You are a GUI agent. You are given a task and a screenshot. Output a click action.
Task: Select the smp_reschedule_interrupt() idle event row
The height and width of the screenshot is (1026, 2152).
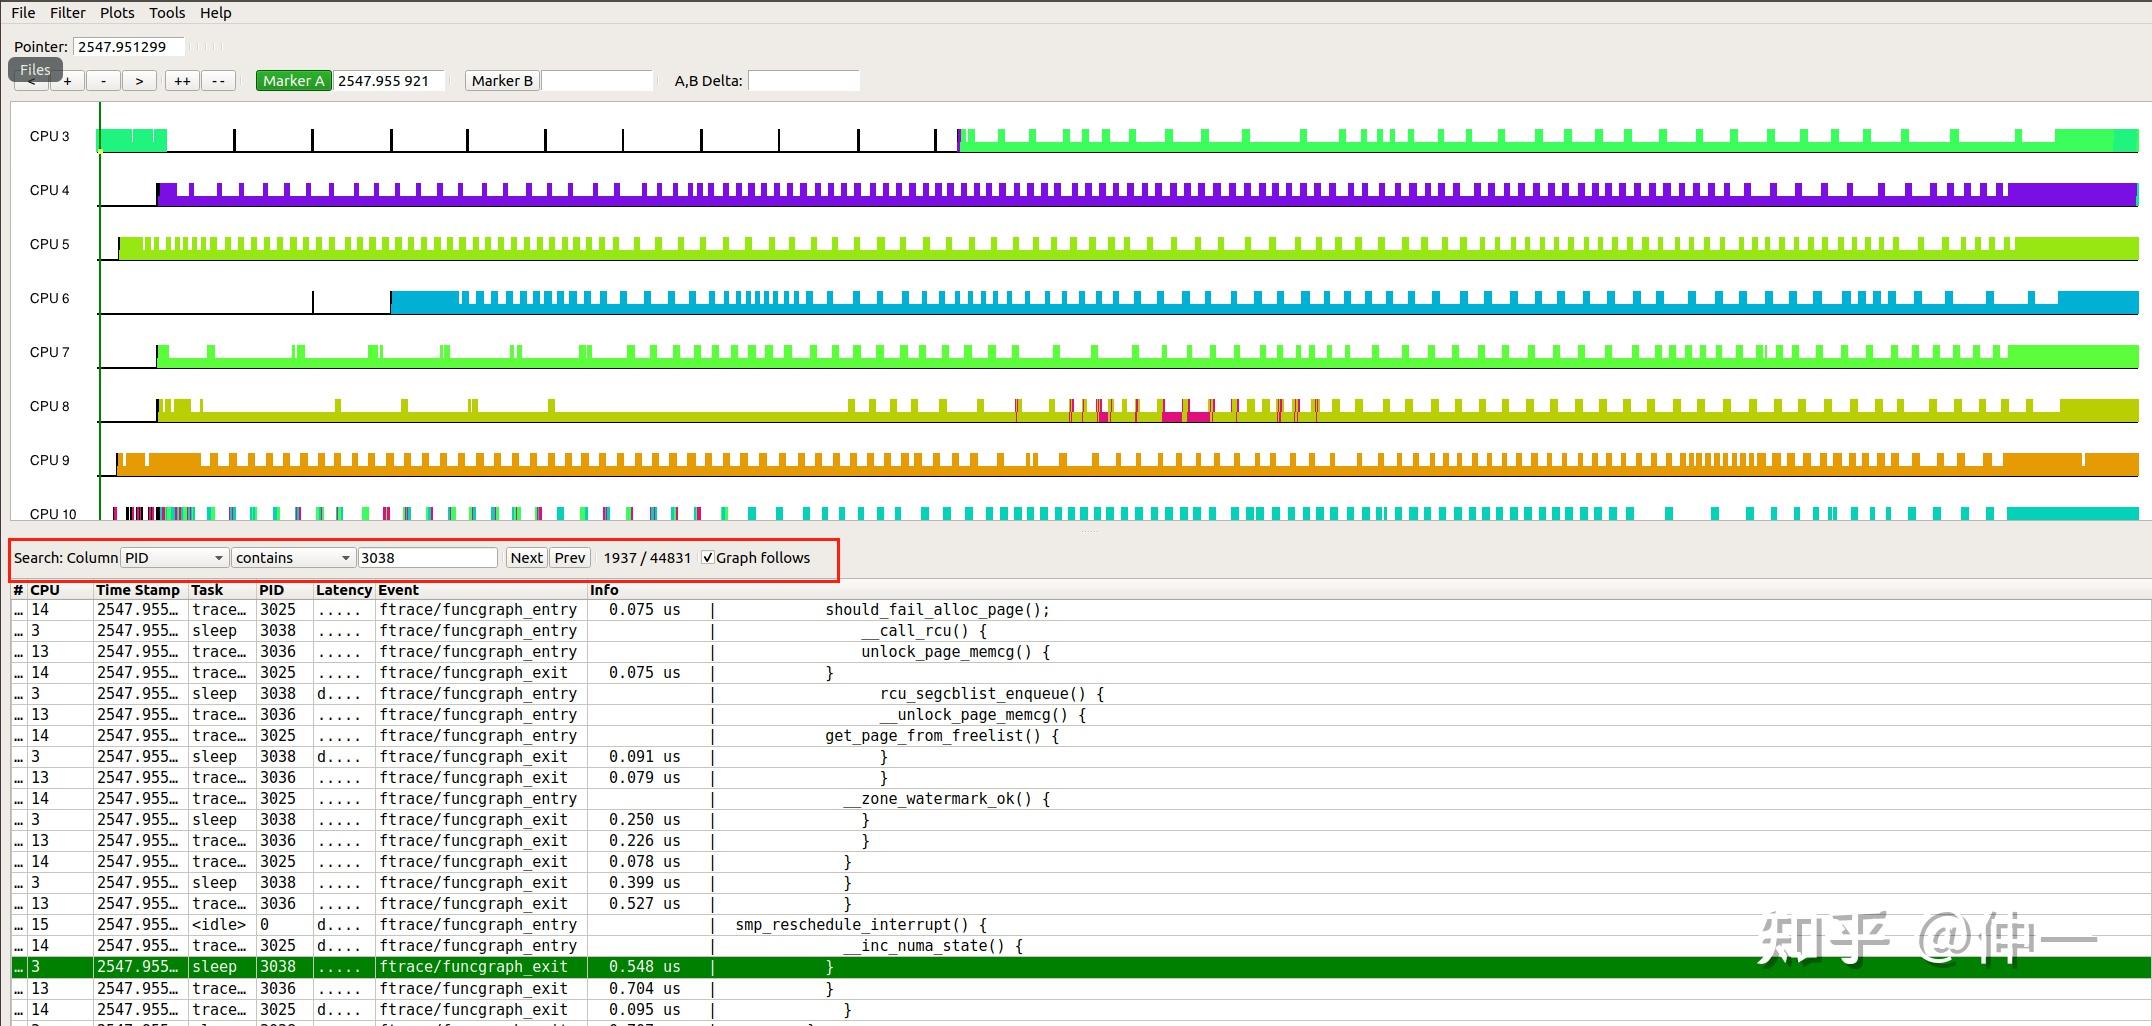(860, 925)
